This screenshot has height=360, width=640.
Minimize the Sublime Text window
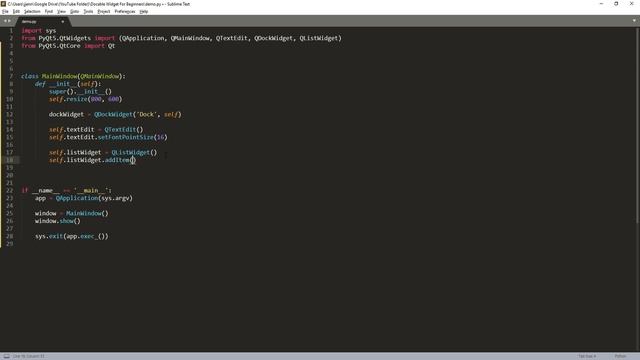tap(601, 4)
